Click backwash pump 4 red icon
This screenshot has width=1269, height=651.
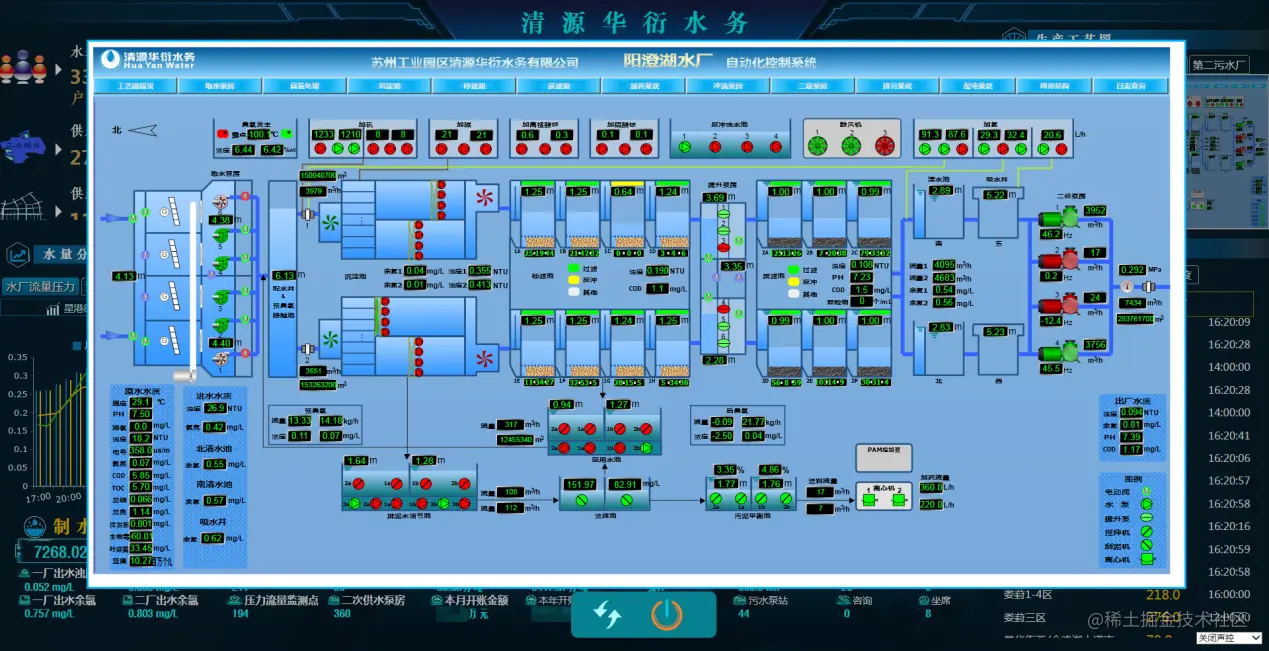(x=776, y=148)
